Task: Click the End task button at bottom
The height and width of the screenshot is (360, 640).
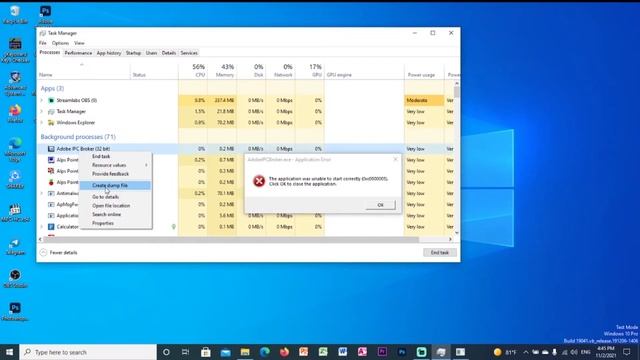Action: (440, 253)
